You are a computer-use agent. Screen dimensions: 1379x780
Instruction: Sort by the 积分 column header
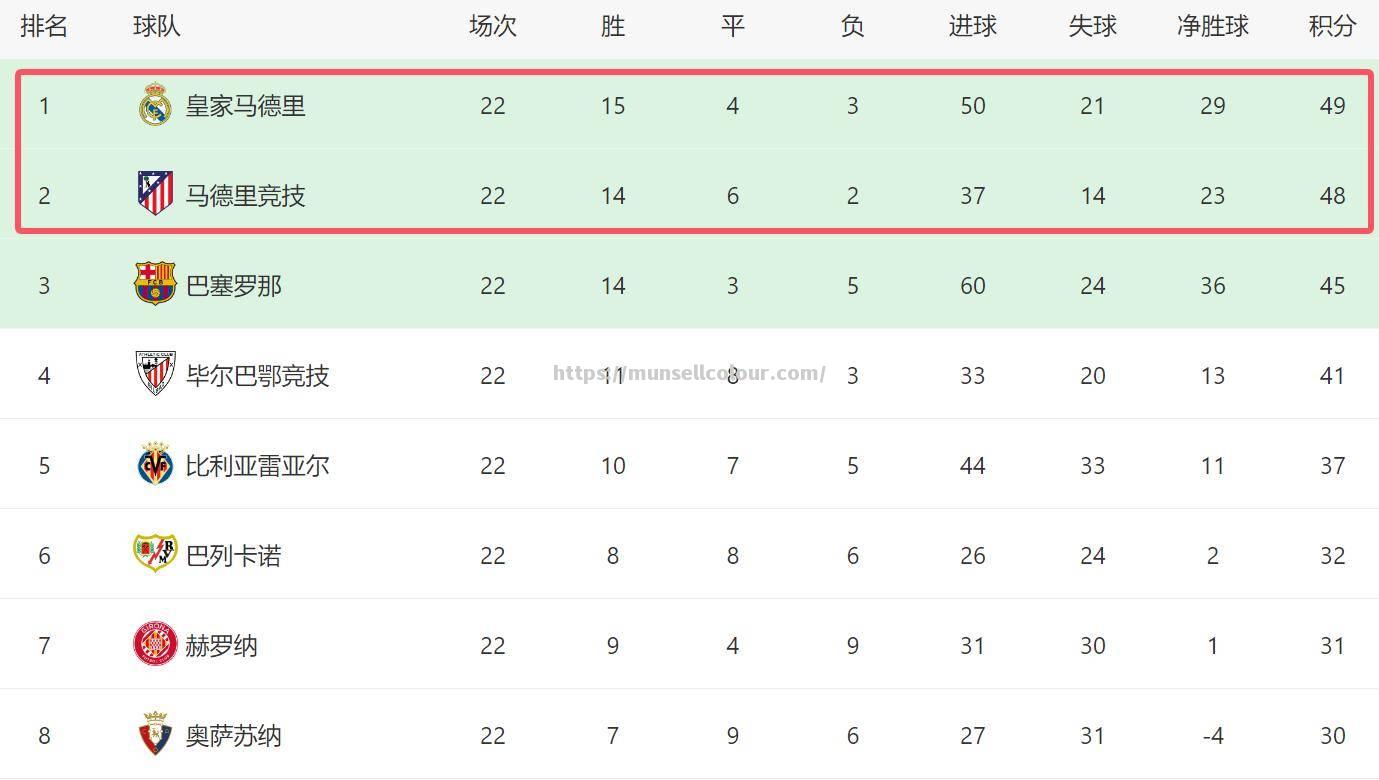pyautogui.click(x=1332, y=26)
